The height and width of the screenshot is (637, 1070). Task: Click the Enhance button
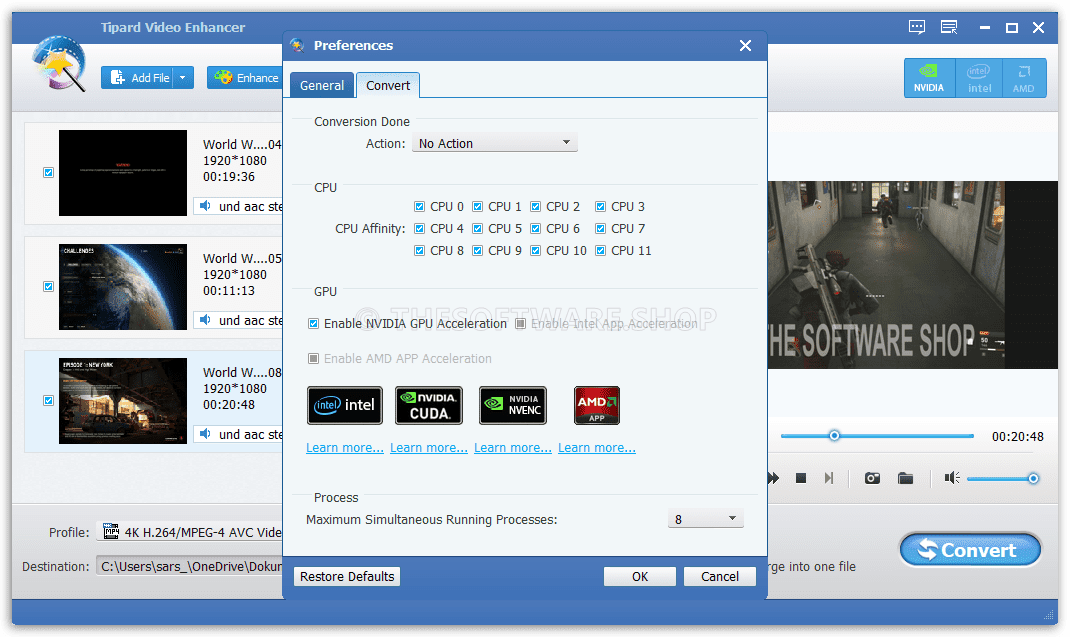(246, 78)
